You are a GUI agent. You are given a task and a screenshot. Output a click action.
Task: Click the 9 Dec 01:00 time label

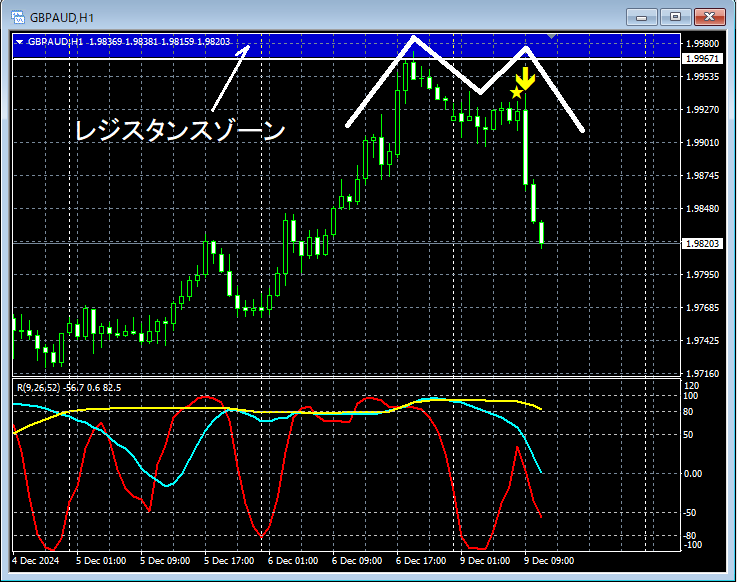(485, 561)
